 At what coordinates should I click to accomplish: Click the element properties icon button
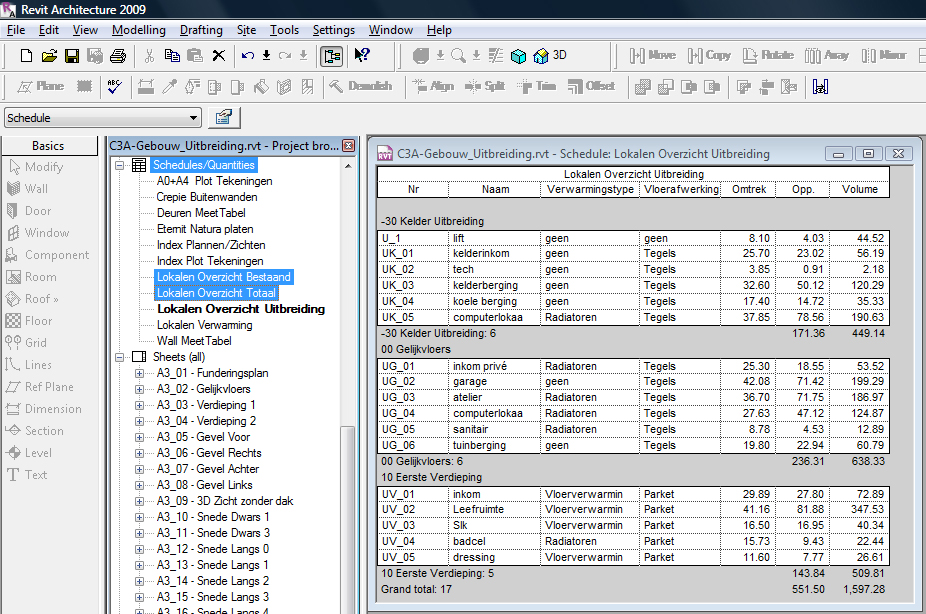coord(224,117)
